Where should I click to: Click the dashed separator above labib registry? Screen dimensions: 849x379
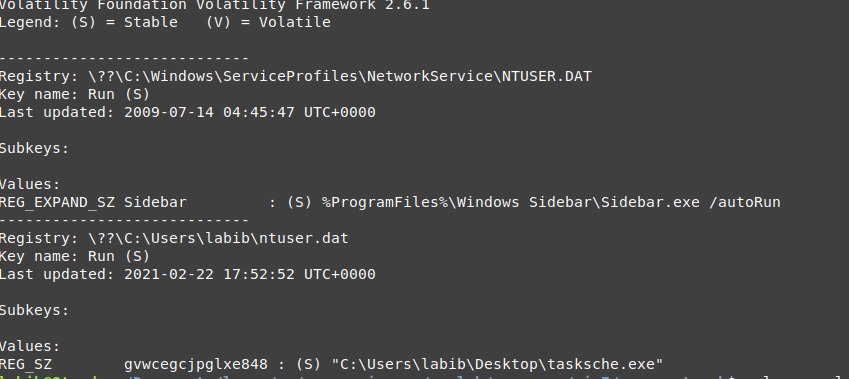(x=124, y=220)
